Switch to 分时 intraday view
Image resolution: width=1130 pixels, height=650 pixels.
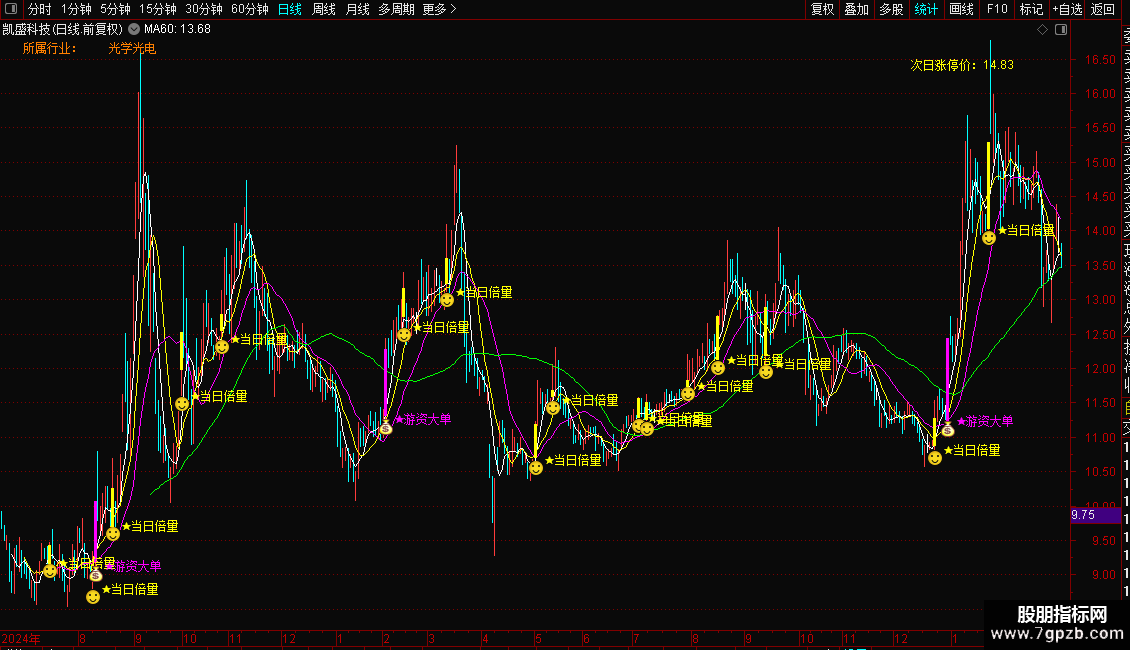(40, 9)
